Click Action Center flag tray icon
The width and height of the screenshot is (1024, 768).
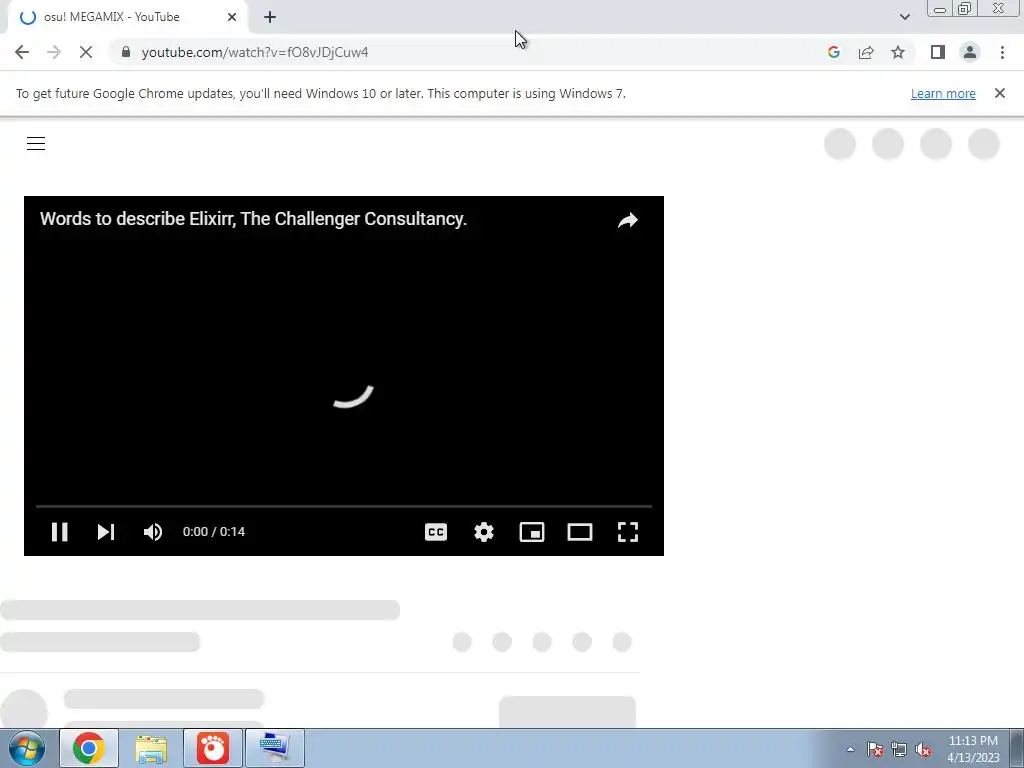point(875,749)
